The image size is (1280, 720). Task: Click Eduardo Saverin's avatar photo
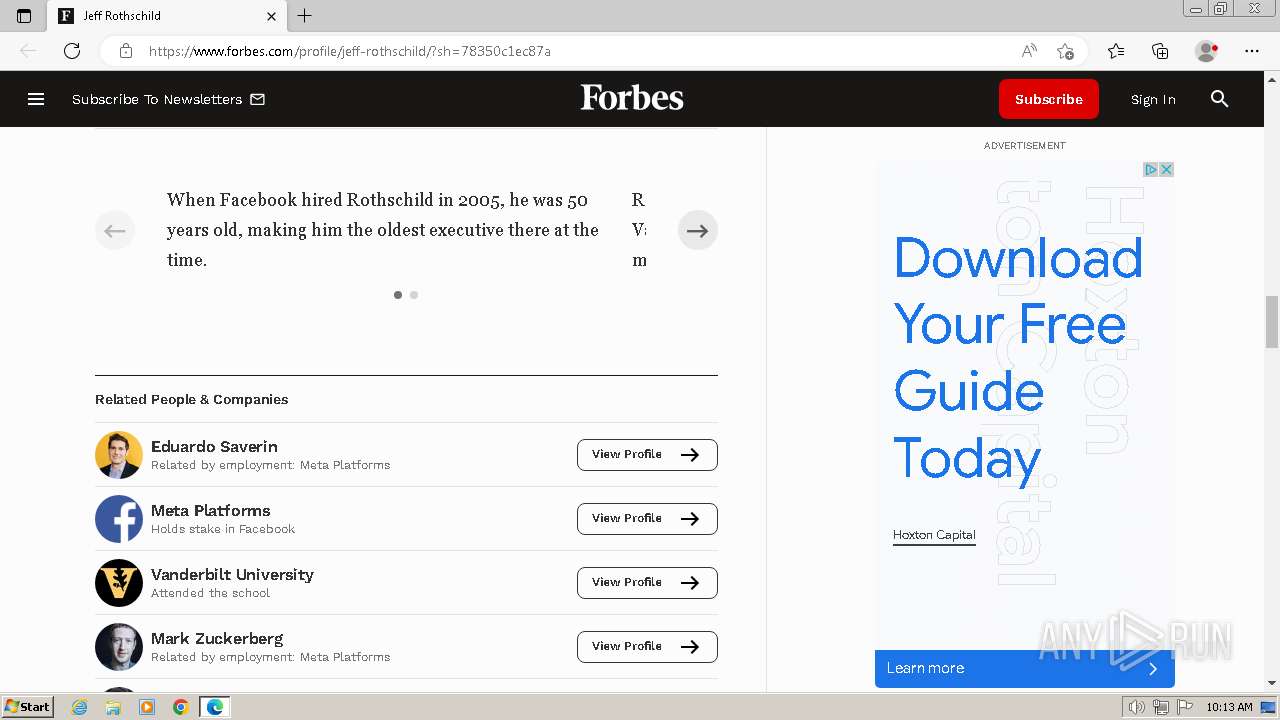(119, 455)
